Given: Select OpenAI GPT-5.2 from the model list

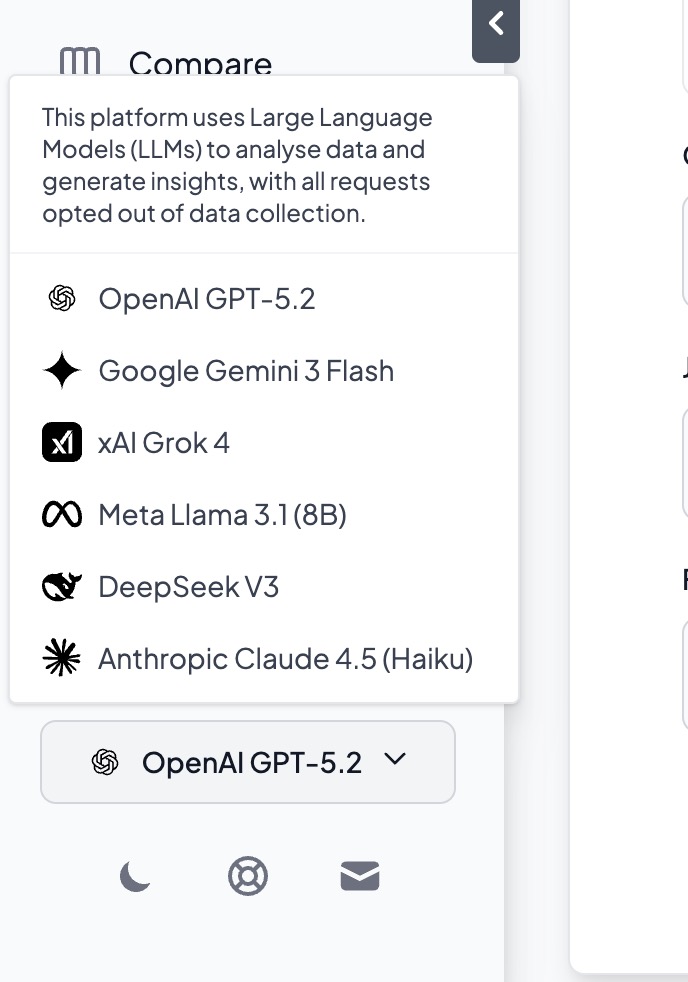Looking at the screenshot, I should pos(207,299).
